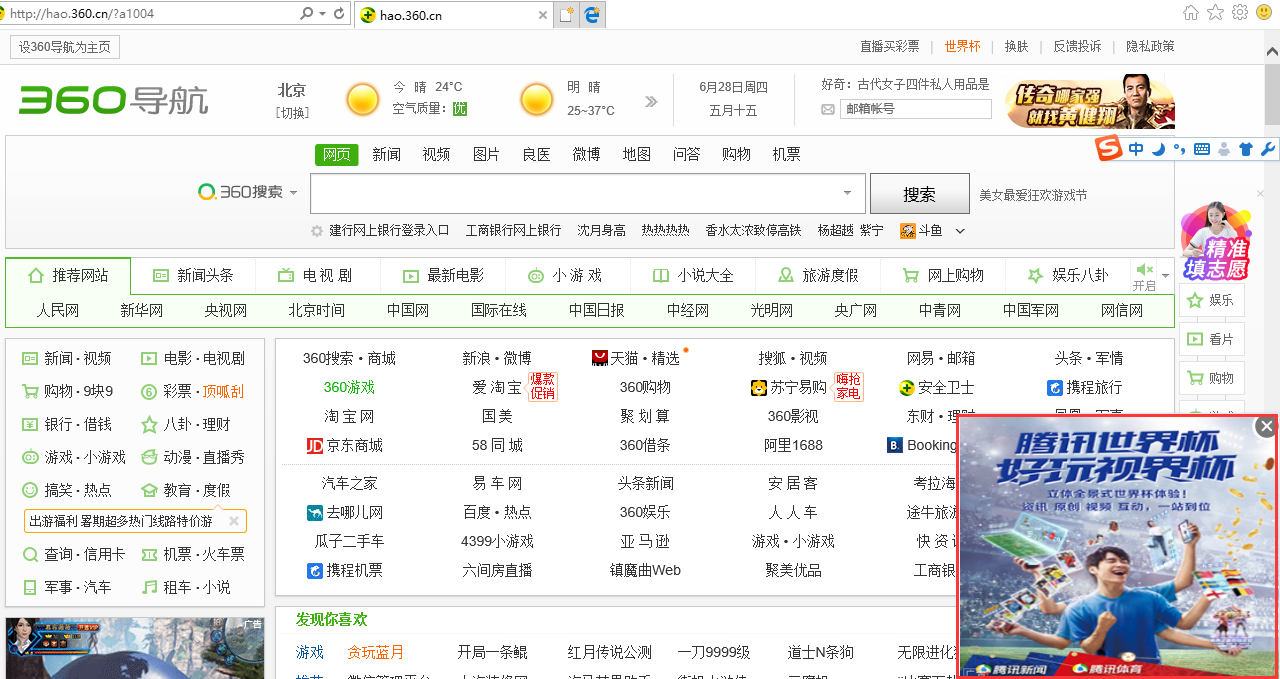Click the 去哪儿网 logo icon

(315, 512)
